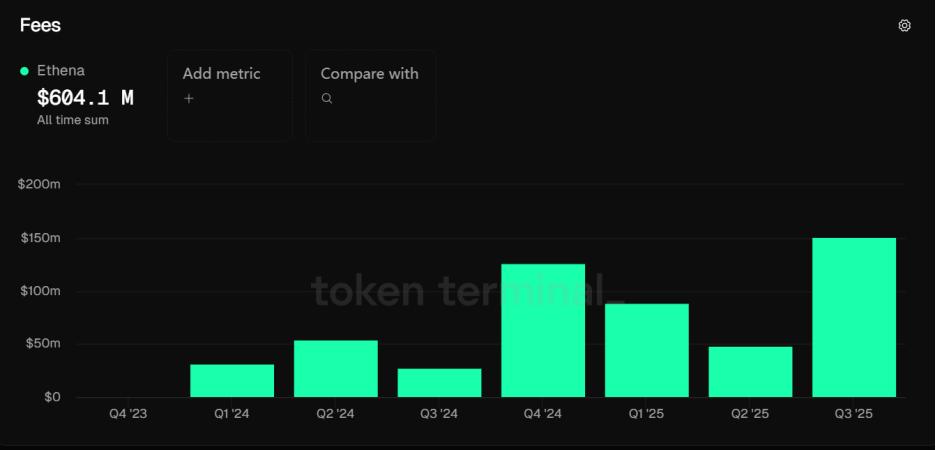Select the Q1 '24 fees bar

click(232, 381)
